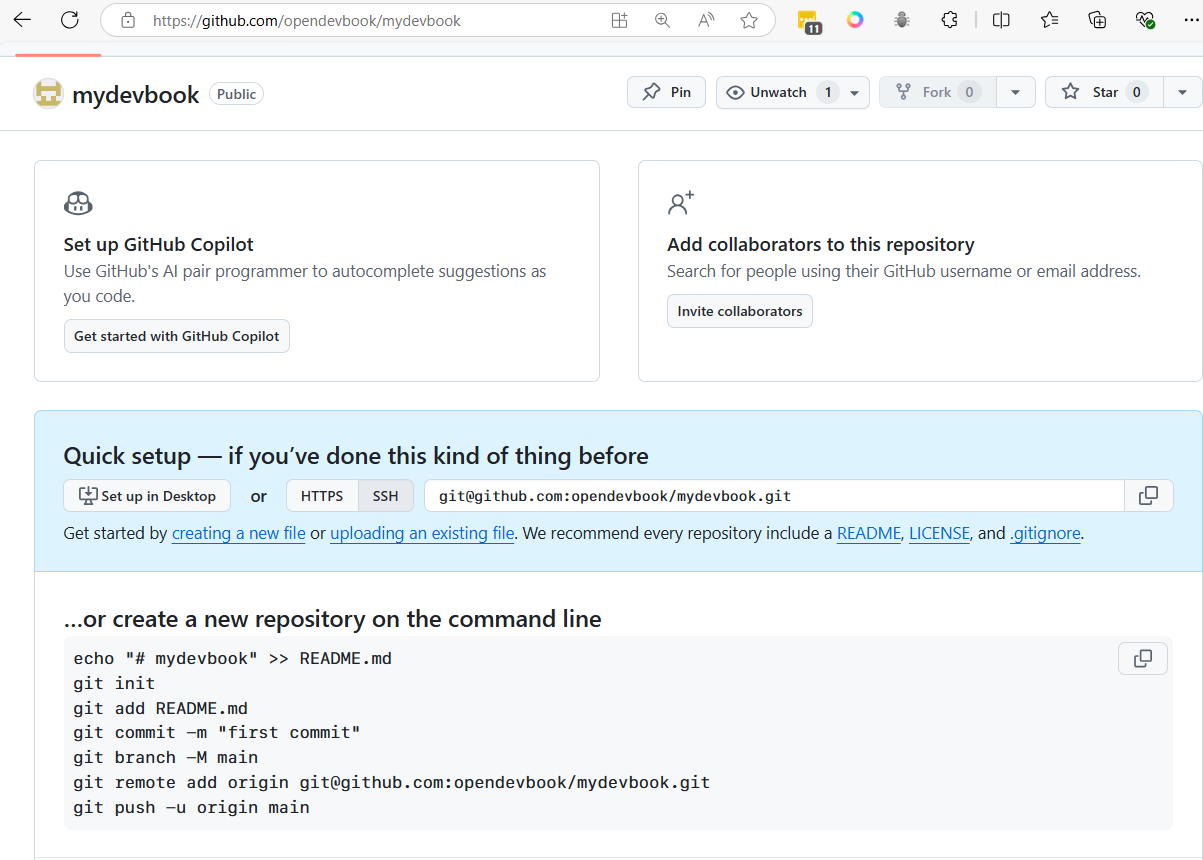Image resolution: width=1203 pixels, height=860 pixels.
Task: Open the browser extensions puzzle icon
Action: [950, 20]
